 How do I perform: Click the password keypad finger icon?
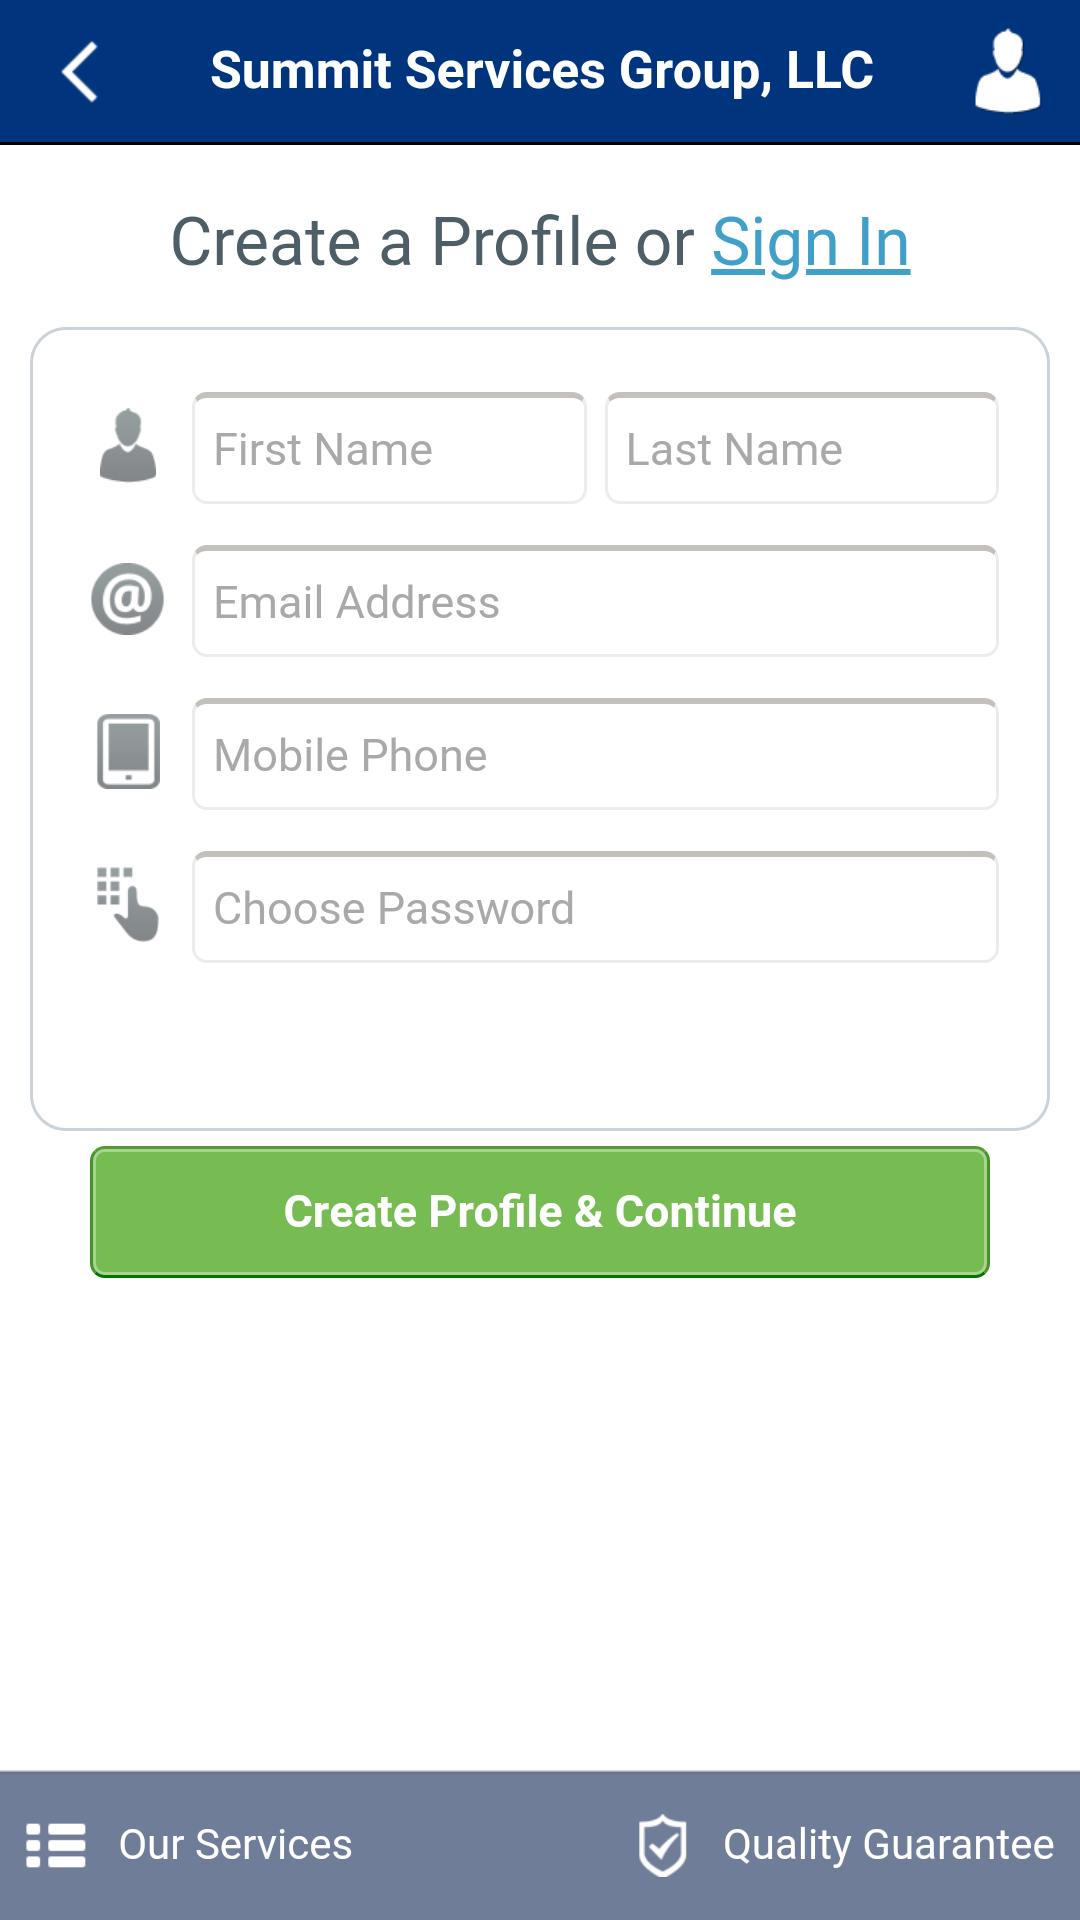pos(128,904)
